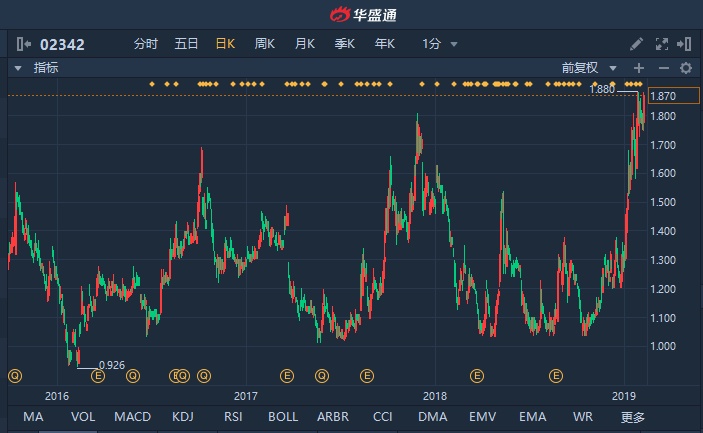
Task: Click the panel toggle icon beside 02342
Action: 22,44
